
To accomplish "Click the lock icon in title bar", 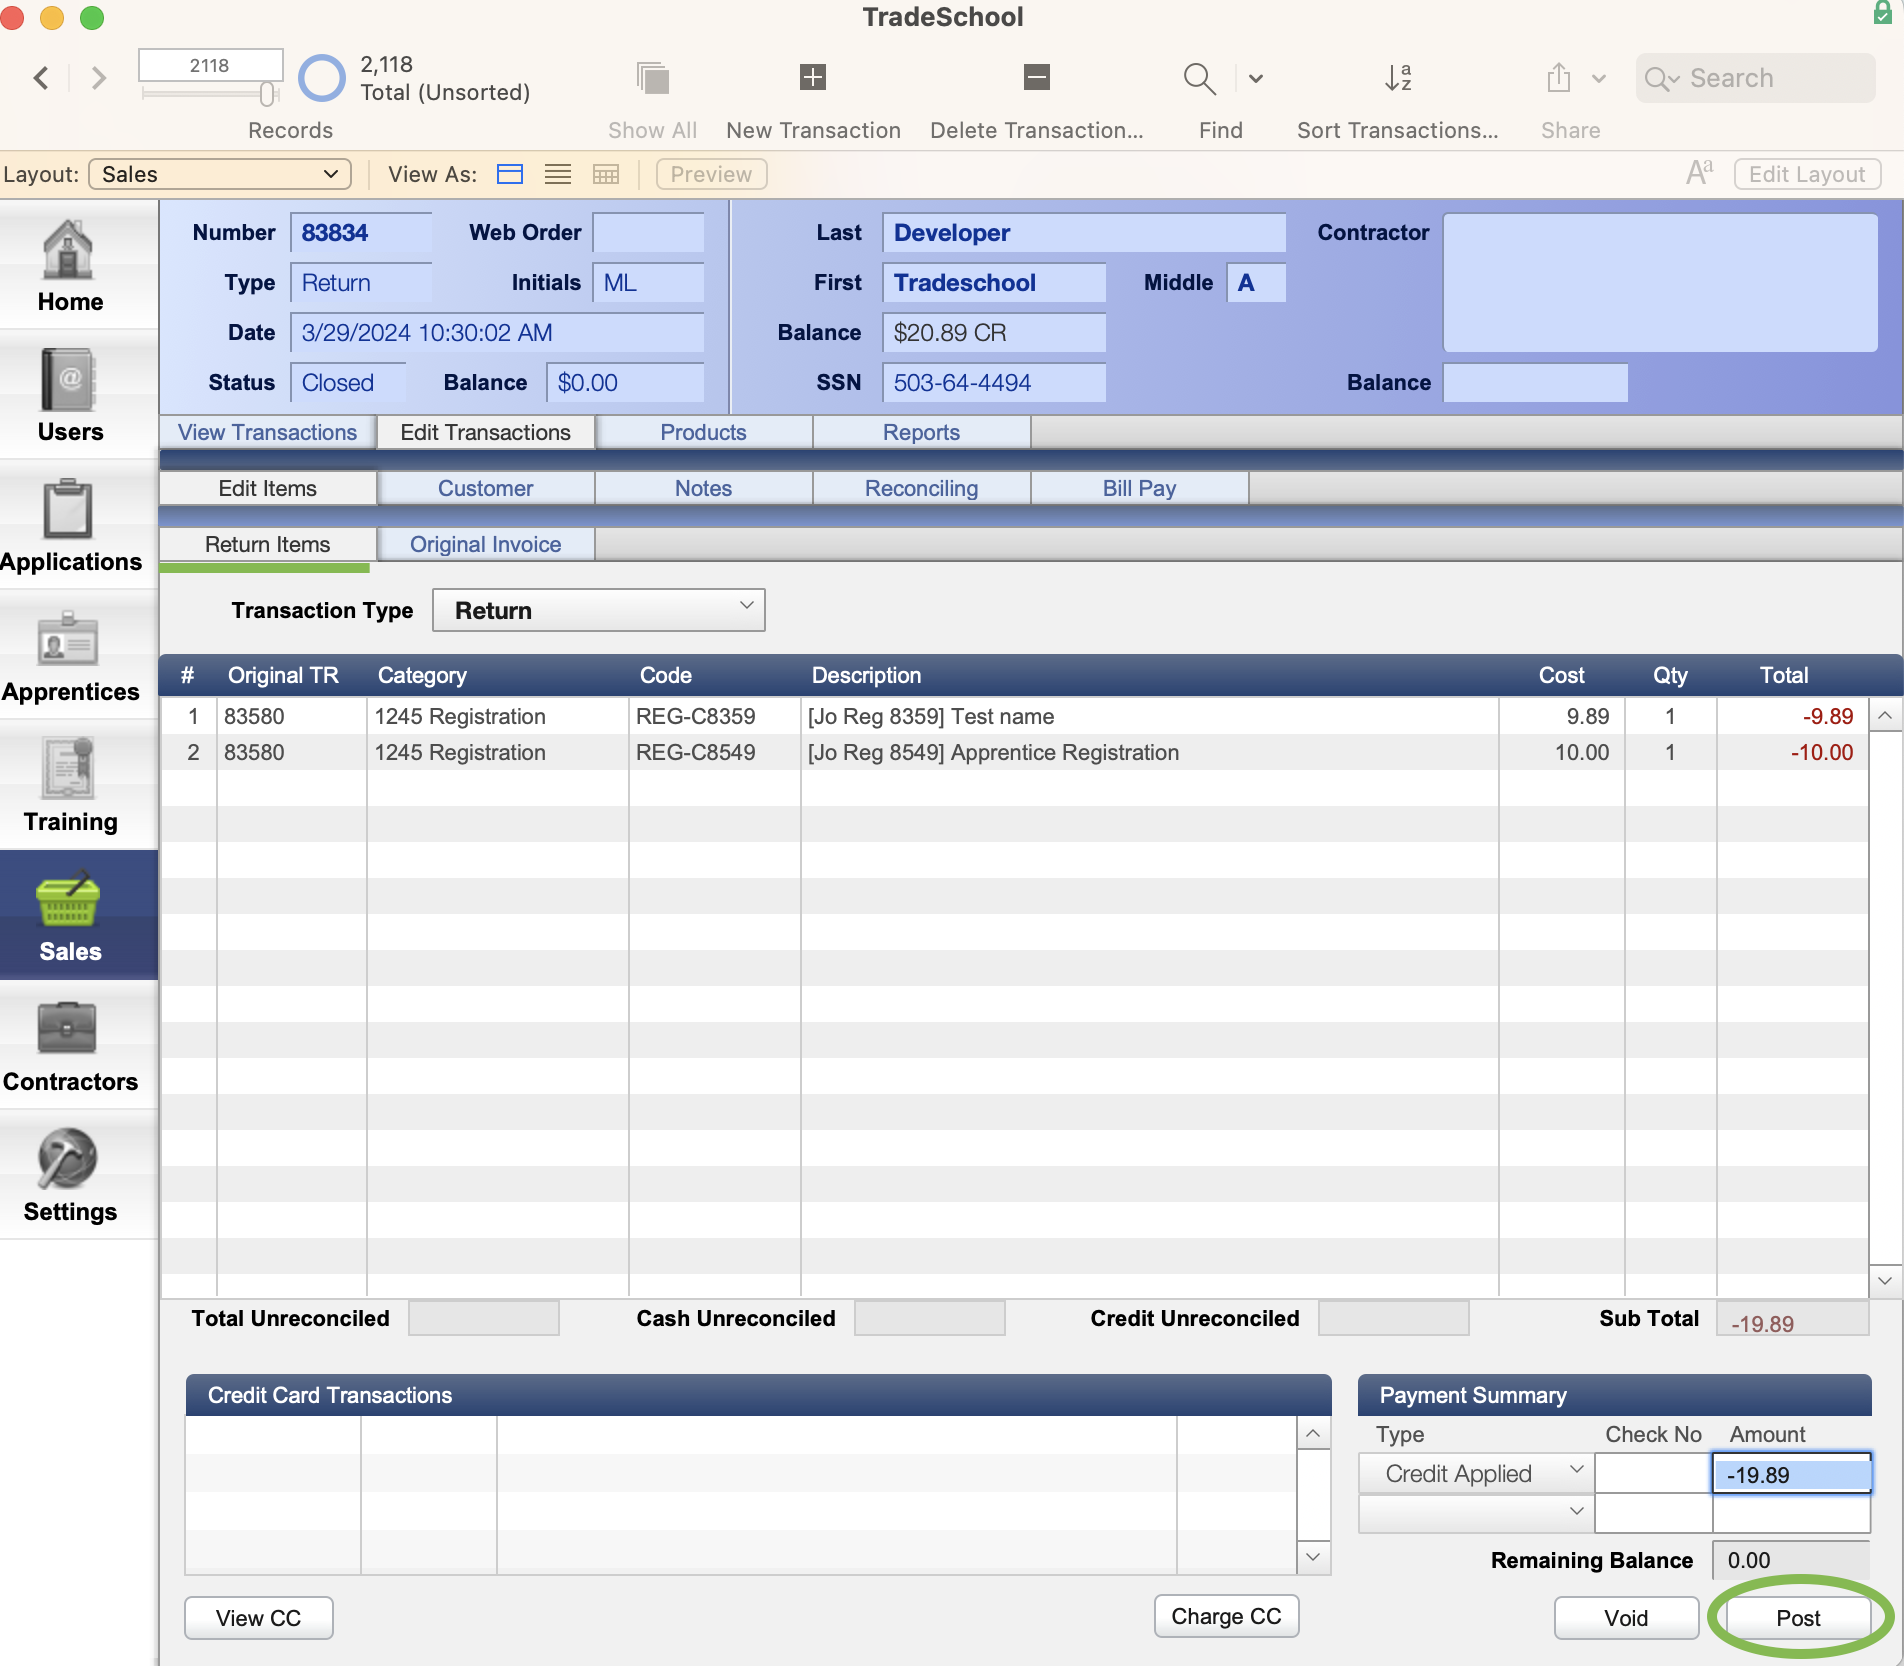I will pyautogui.click(x=1882, y=13).
